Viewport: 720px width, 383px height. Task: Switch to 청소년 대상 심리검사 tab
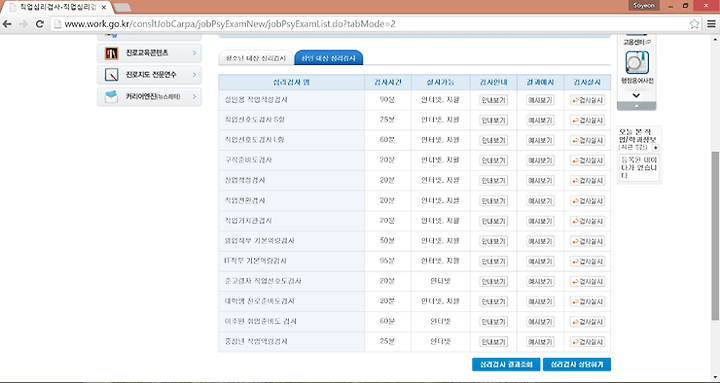(x=256, y=58)
